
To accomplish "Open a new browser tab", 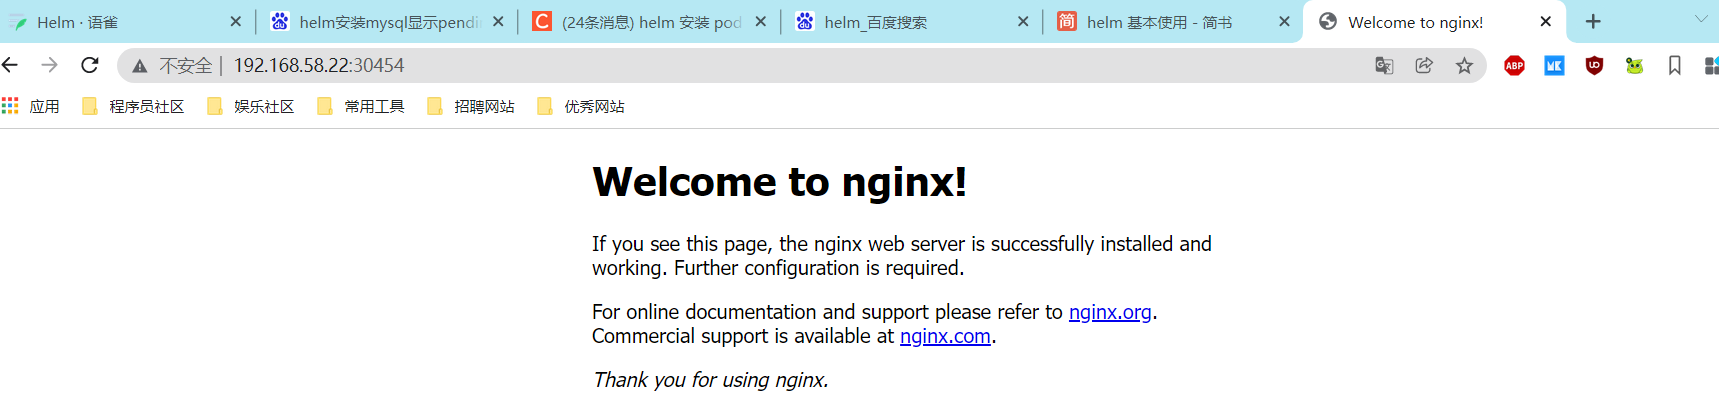I will 1593,21.
